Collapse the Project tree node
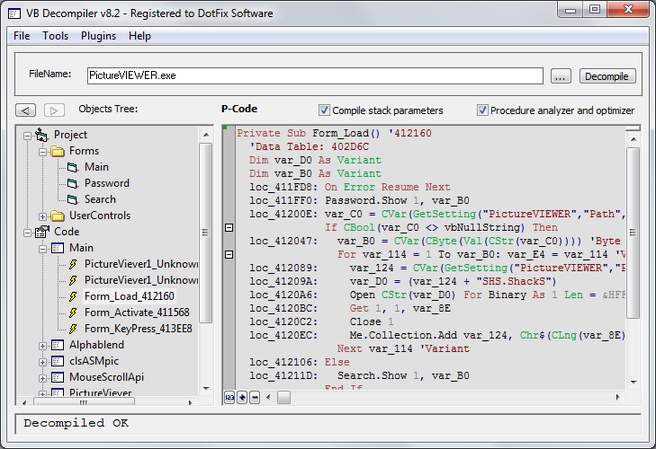656x449 pixels. tap(27, 136)
